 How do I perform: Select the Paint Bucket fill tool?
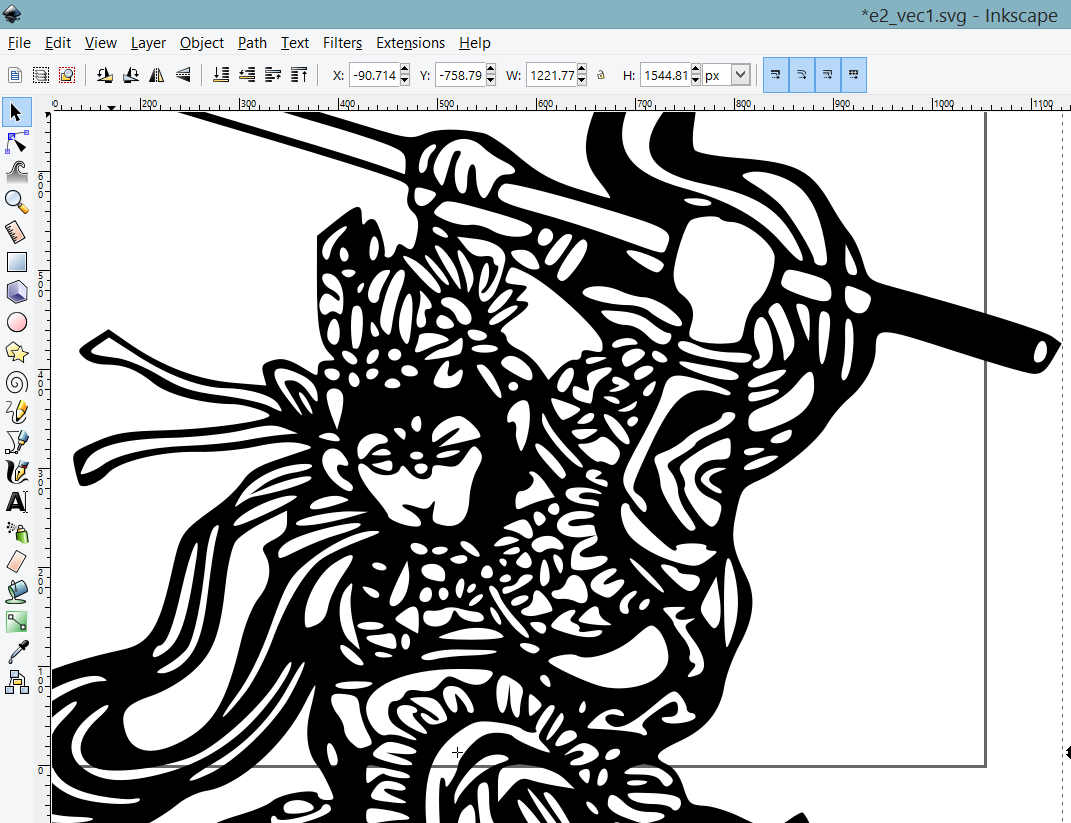click(16, 591)
